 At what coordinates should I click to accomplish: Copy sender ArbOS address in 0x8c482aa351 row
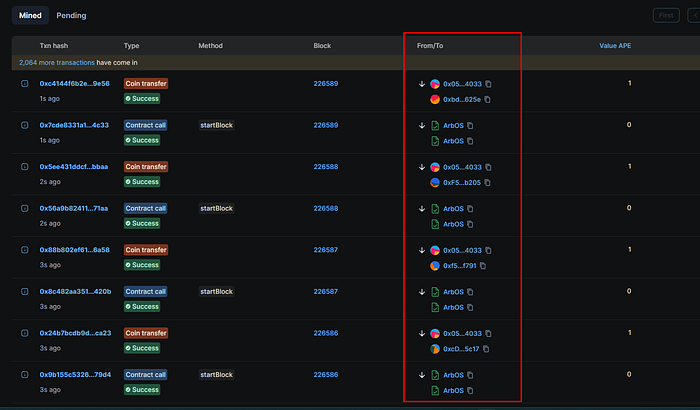tap(470, 292)
